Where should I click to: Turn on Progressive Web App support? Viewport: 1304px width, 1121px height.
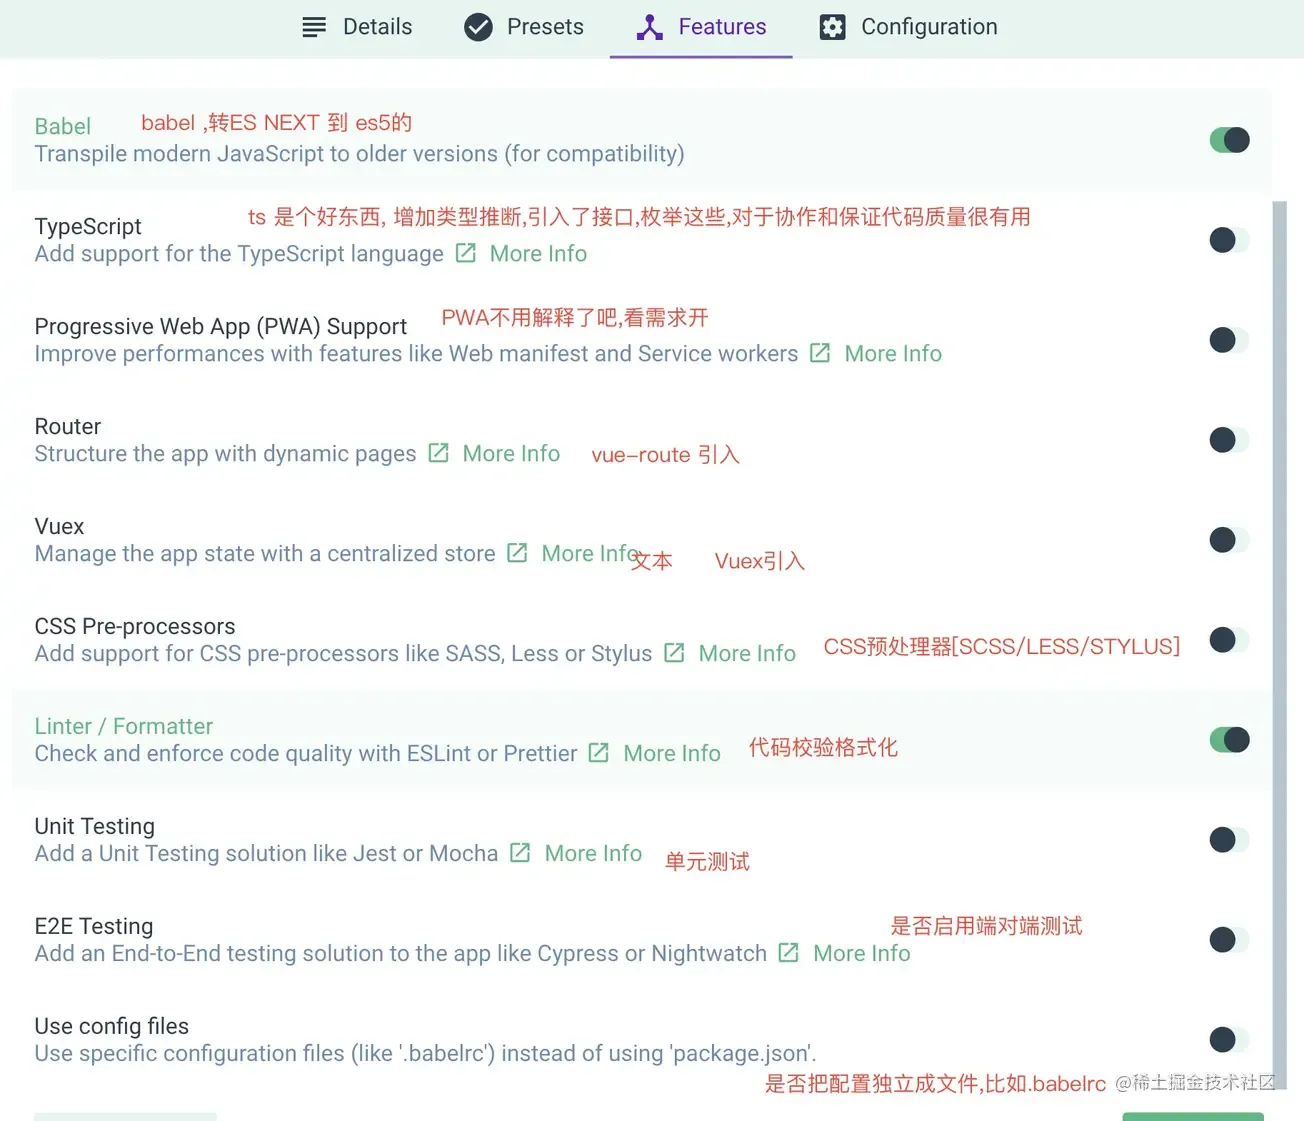point(1229,340)
